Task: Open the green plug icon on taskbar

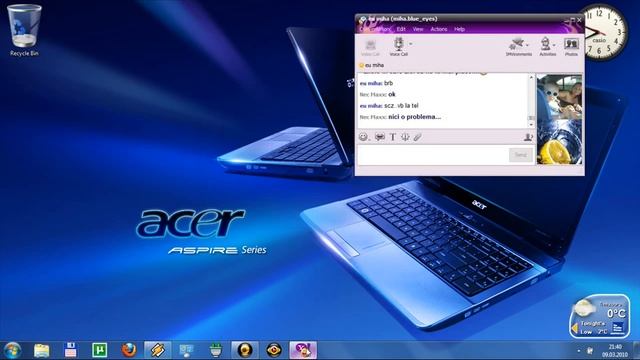Action: [x=216, y=350]
